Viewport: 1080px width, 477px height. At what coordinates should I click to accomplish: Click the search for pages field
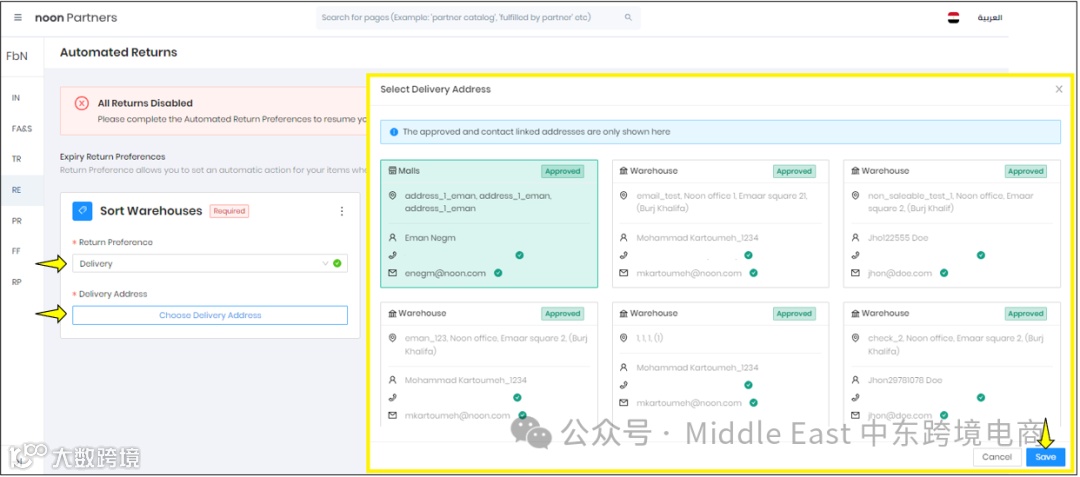pos(478,17)
